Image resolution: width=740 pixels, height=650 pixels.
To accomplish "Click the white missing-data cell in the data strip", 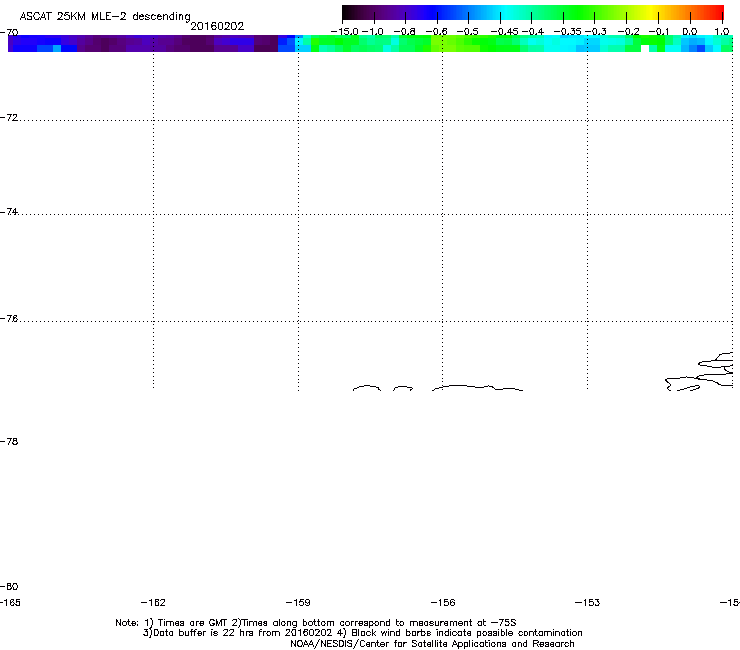I will coord(645,49).
